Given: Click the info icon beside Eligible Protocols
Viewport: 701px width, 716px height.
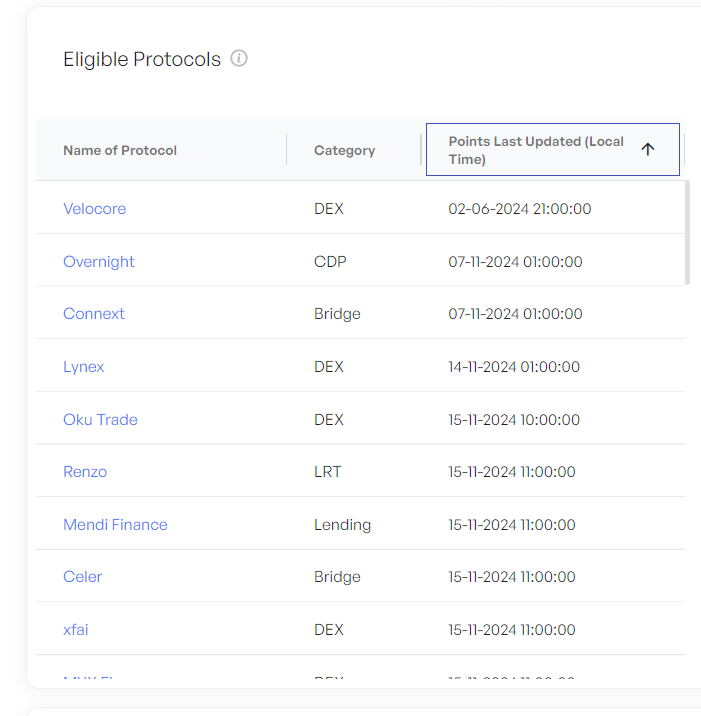Looking at the screenshot, I should click(x=239, y=58).
